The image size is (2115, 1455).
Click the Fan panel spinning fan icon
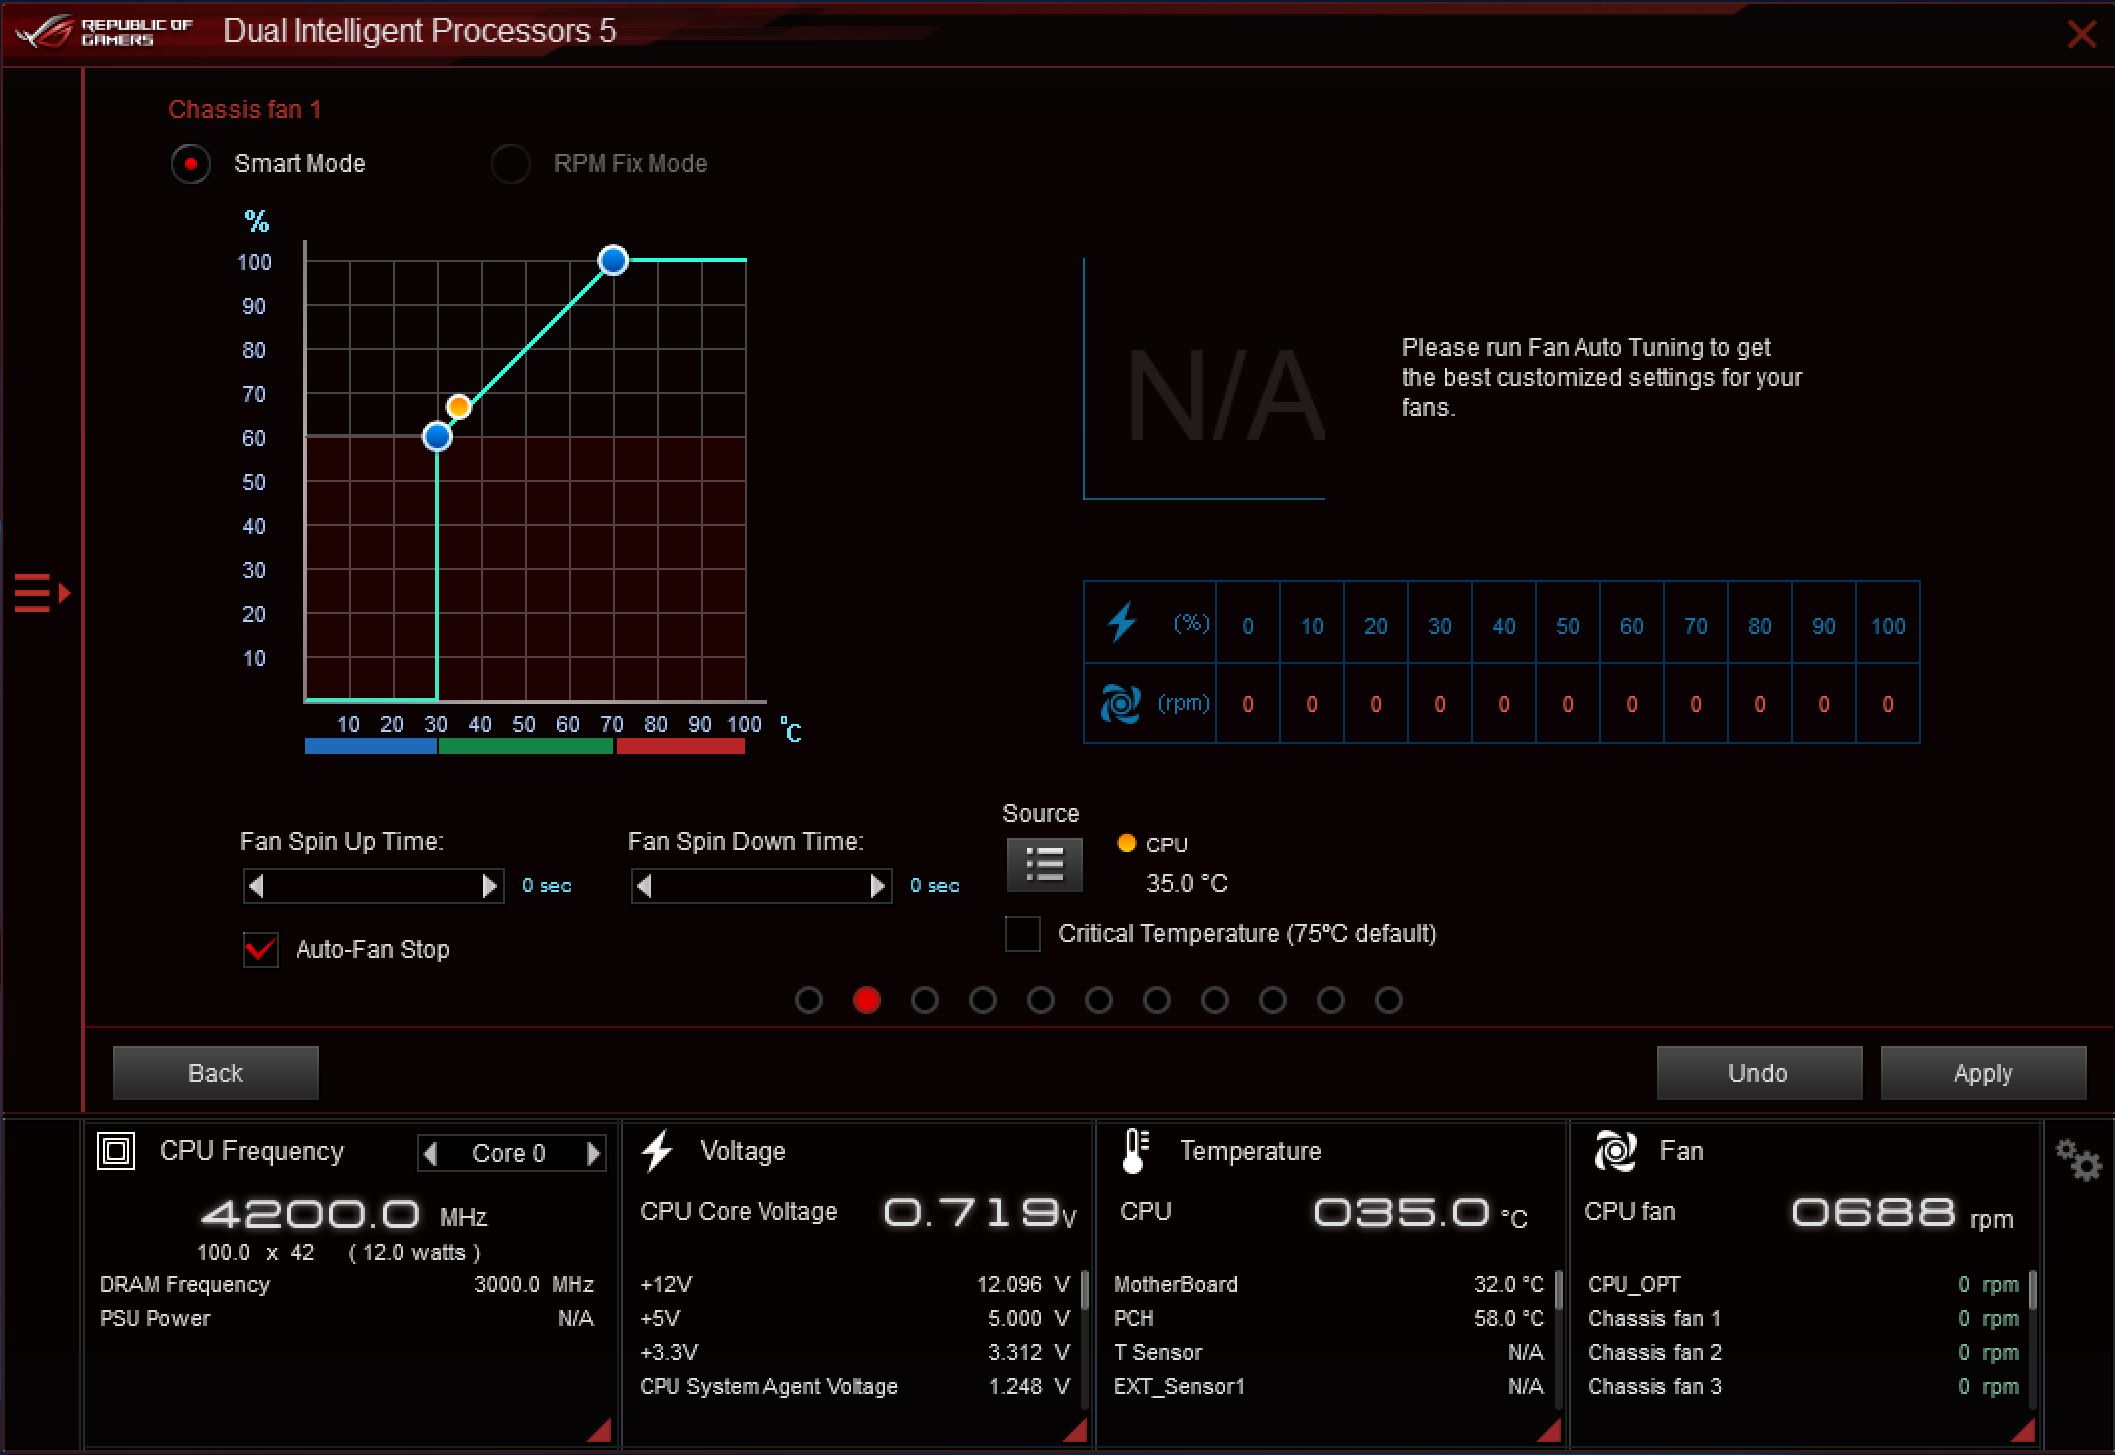click(1614, 1151)
